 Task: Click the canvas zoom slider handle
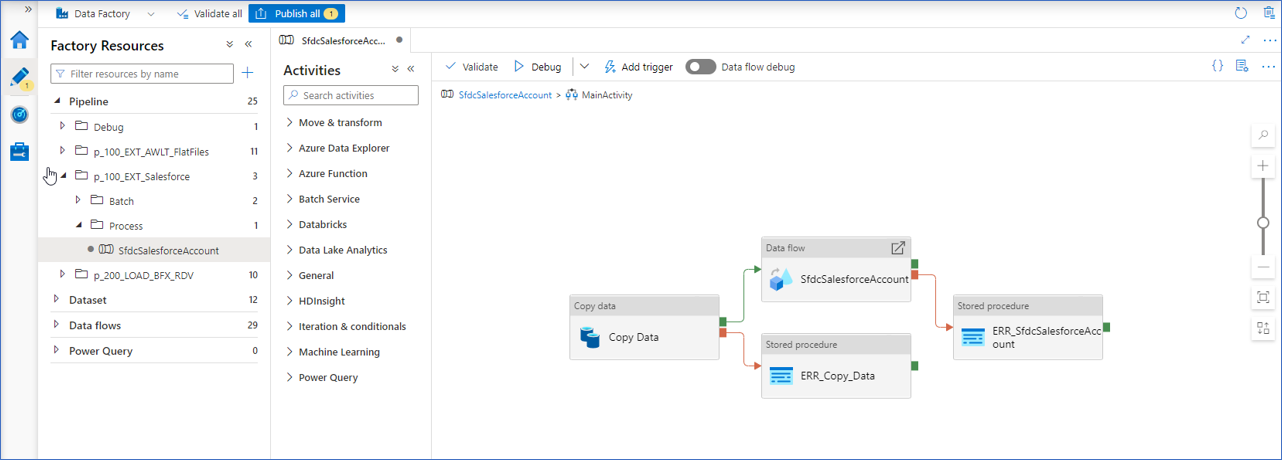1264,222
